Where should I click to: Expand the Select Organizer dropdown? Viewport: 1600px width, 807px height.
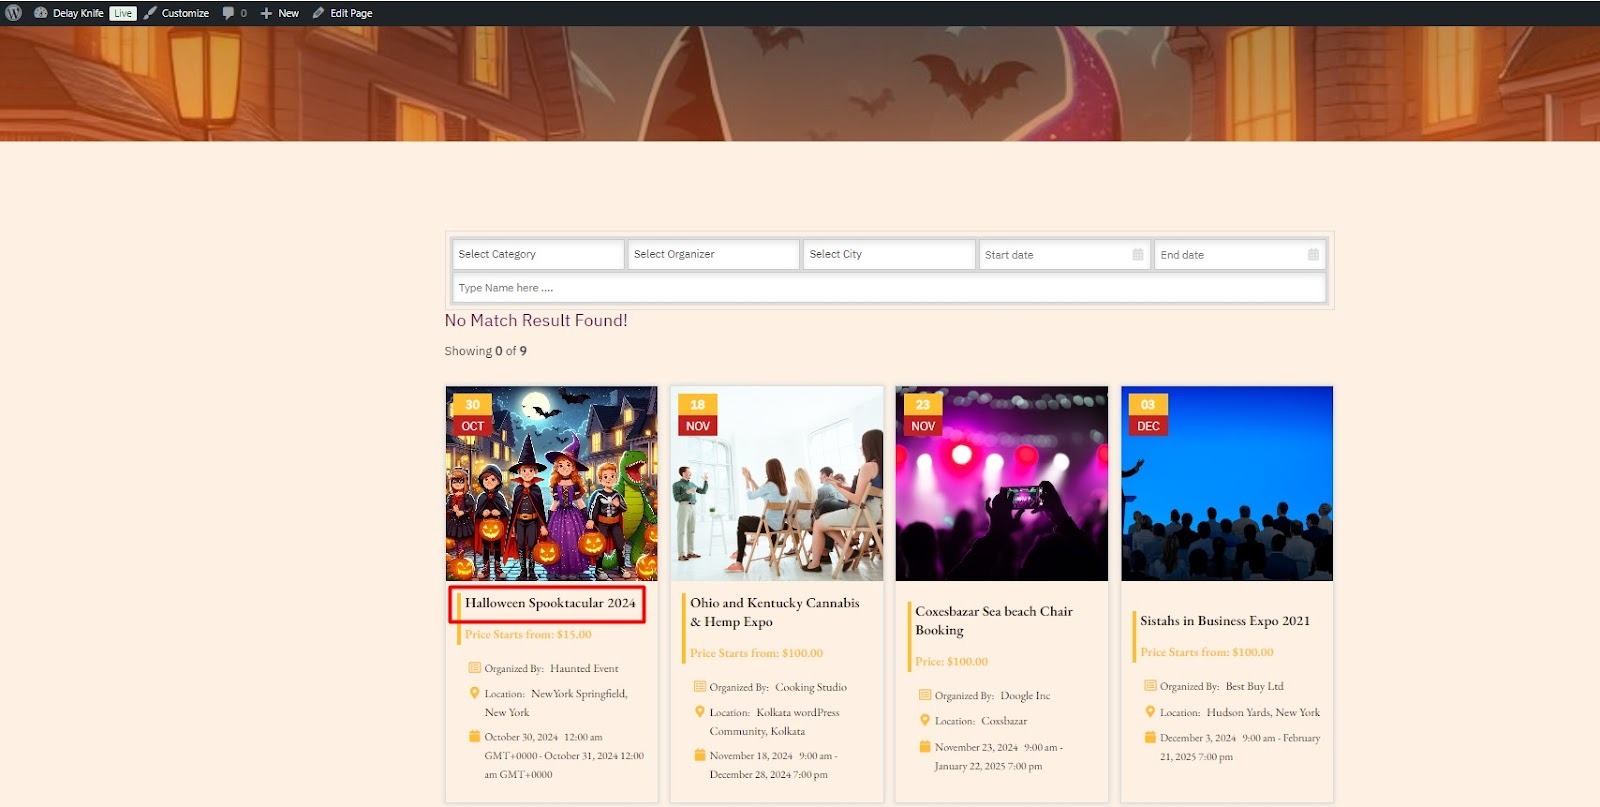click(713, 254)
